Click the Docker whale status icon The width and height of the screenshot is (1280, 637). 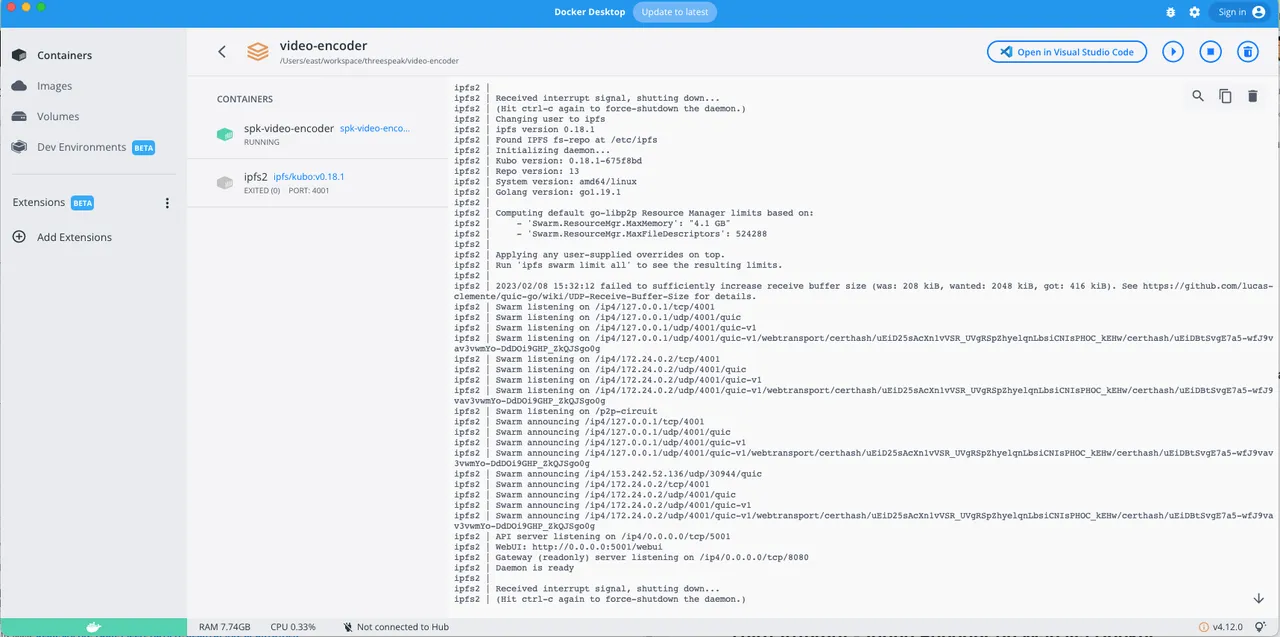coord(93,627)
